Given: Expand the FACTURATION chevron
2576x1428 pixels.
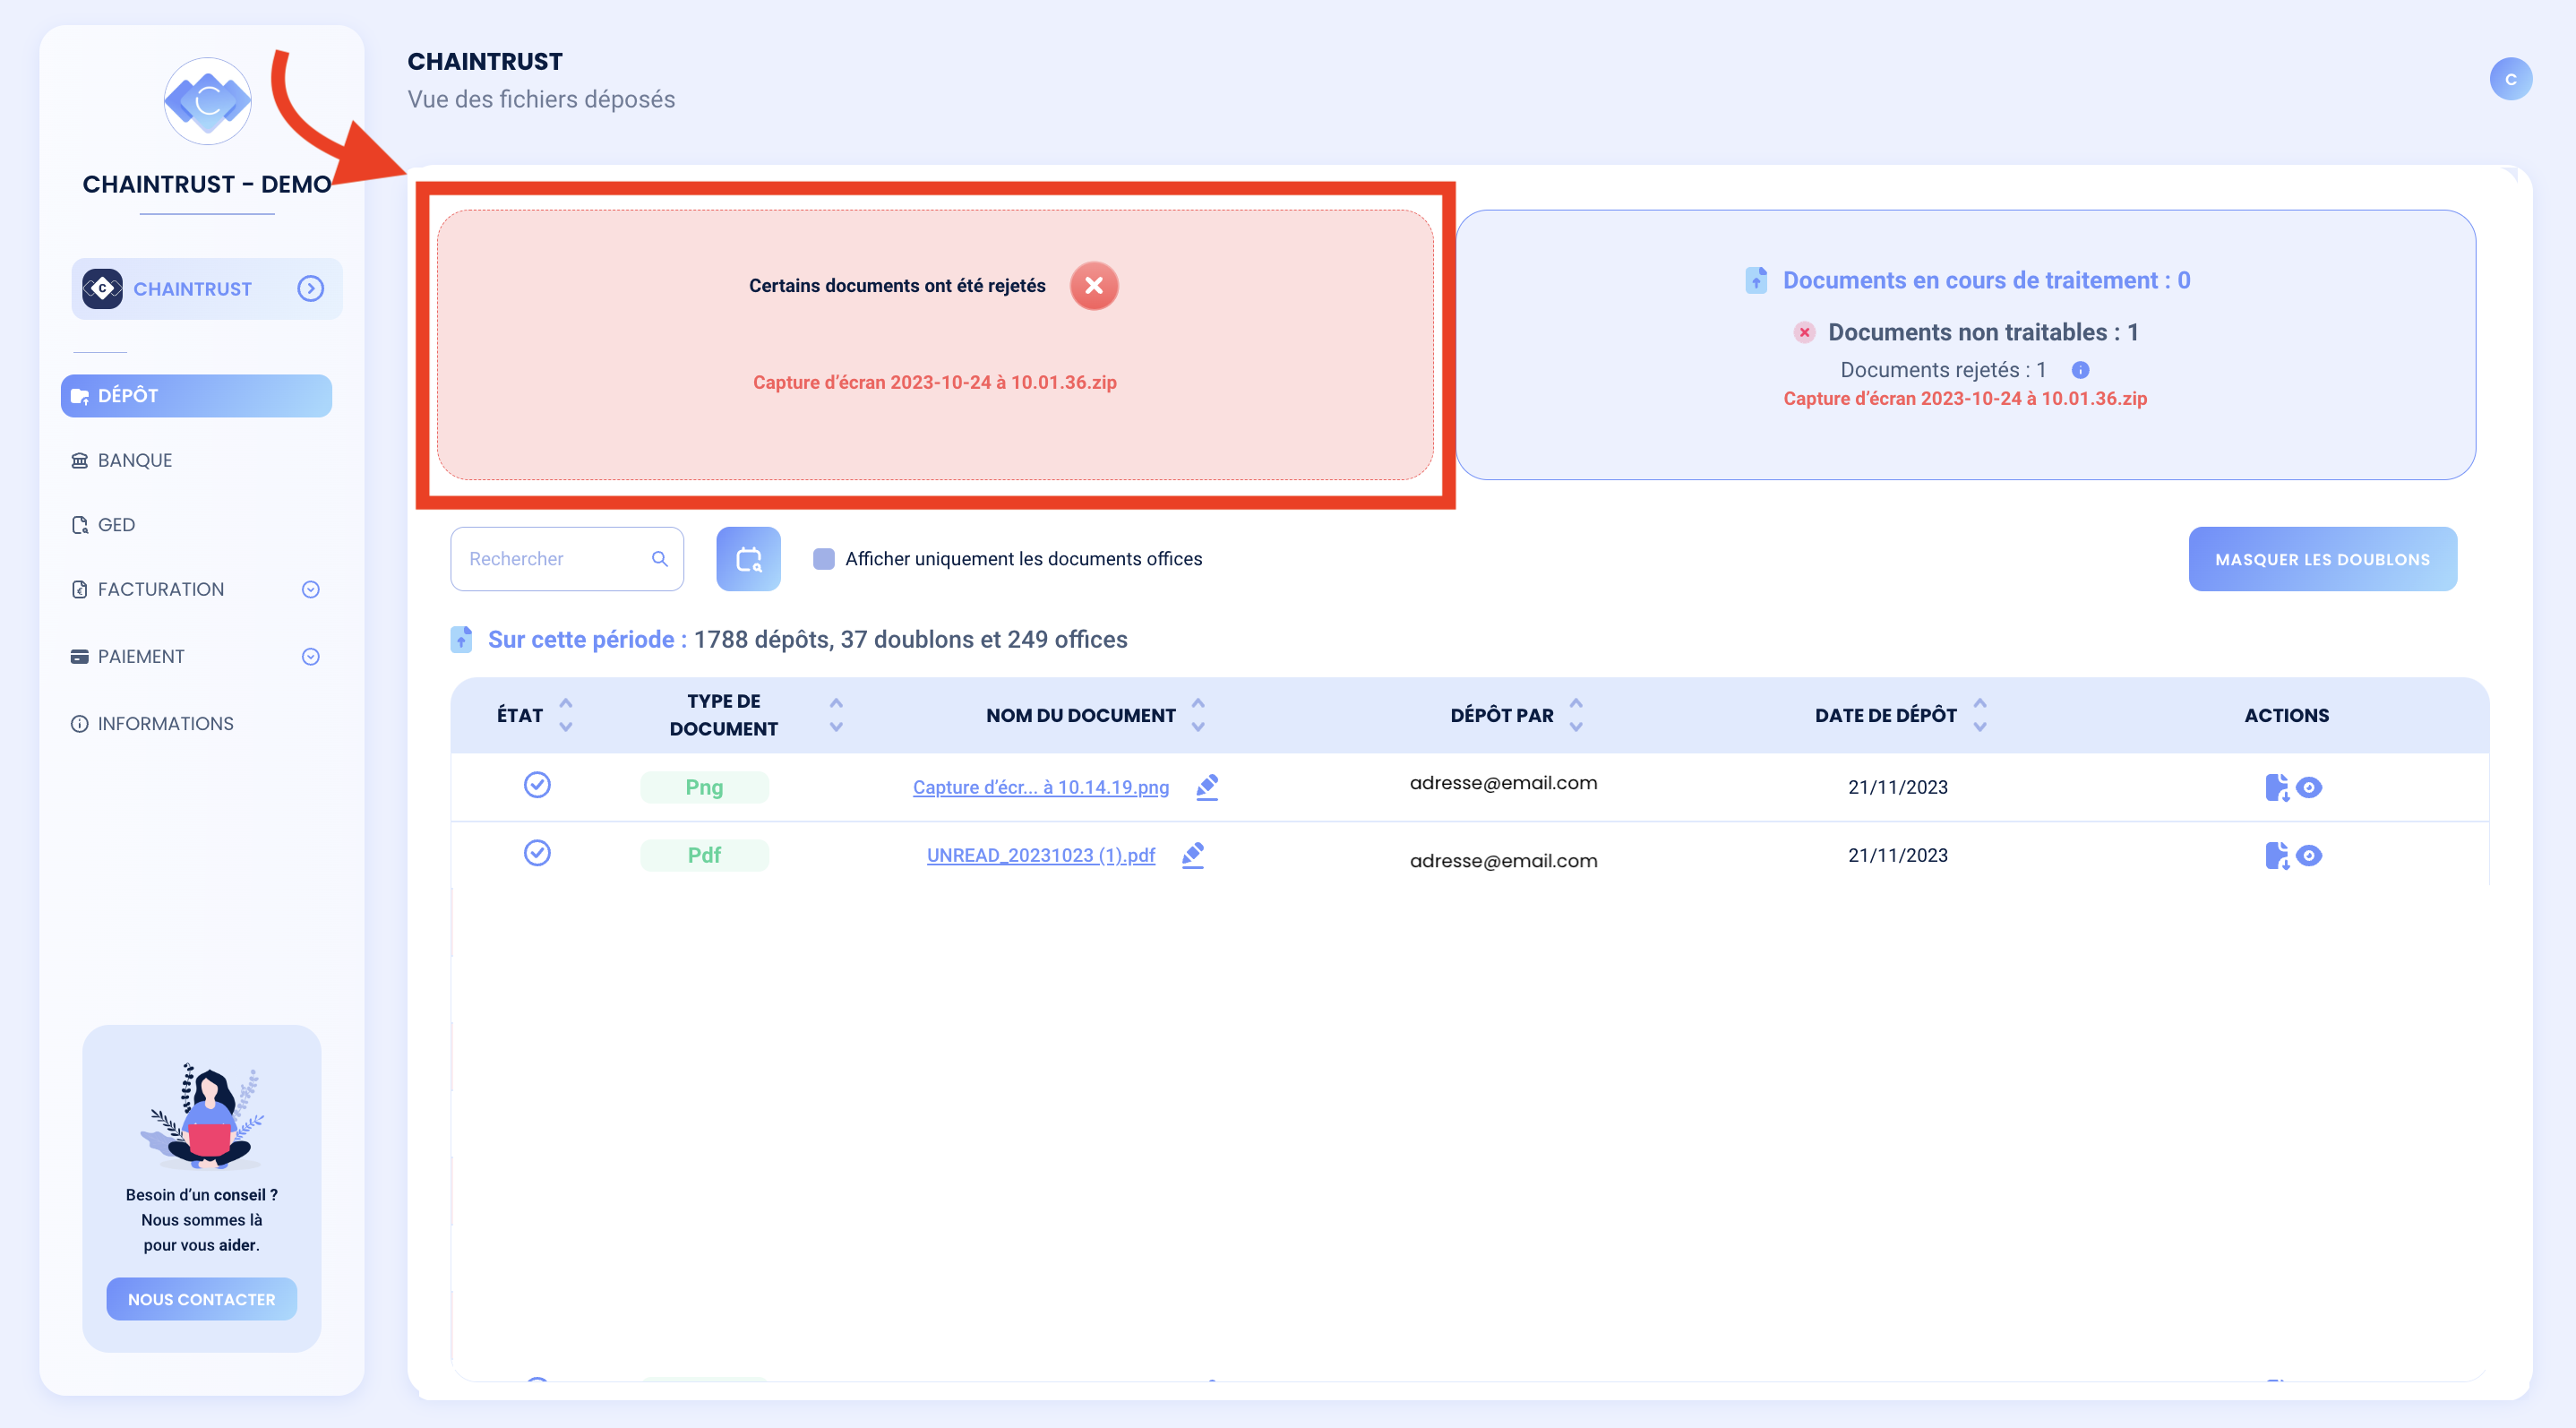Looking at the screenshot, I should point(311,589).
